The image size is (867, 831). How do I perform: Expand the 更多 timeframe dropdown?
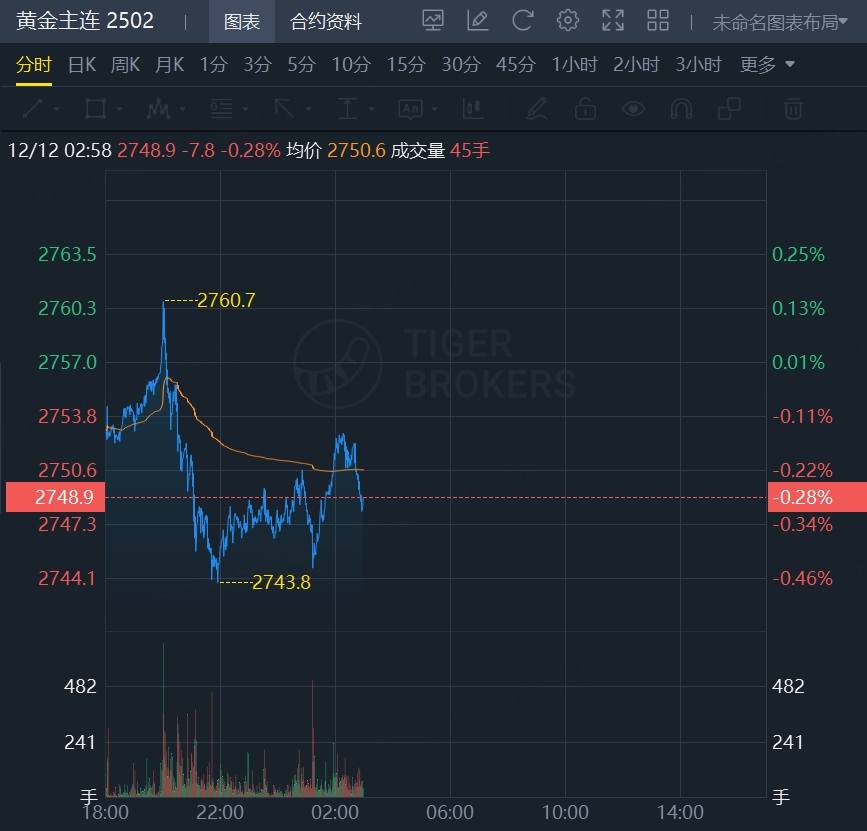tap(767, 65)
